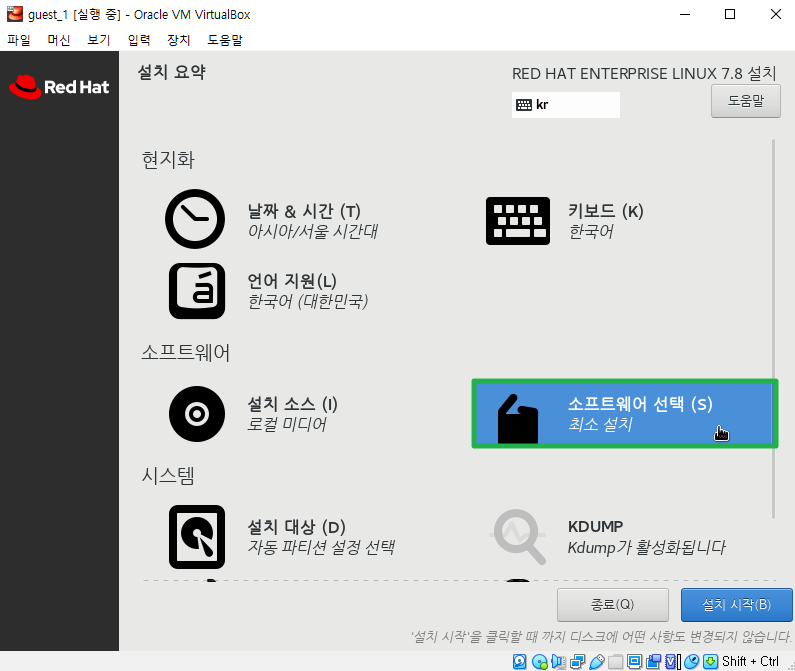Screen dimensions: 795x671
Task: Click the 설치 요약 heading
Action: [171, 72]
